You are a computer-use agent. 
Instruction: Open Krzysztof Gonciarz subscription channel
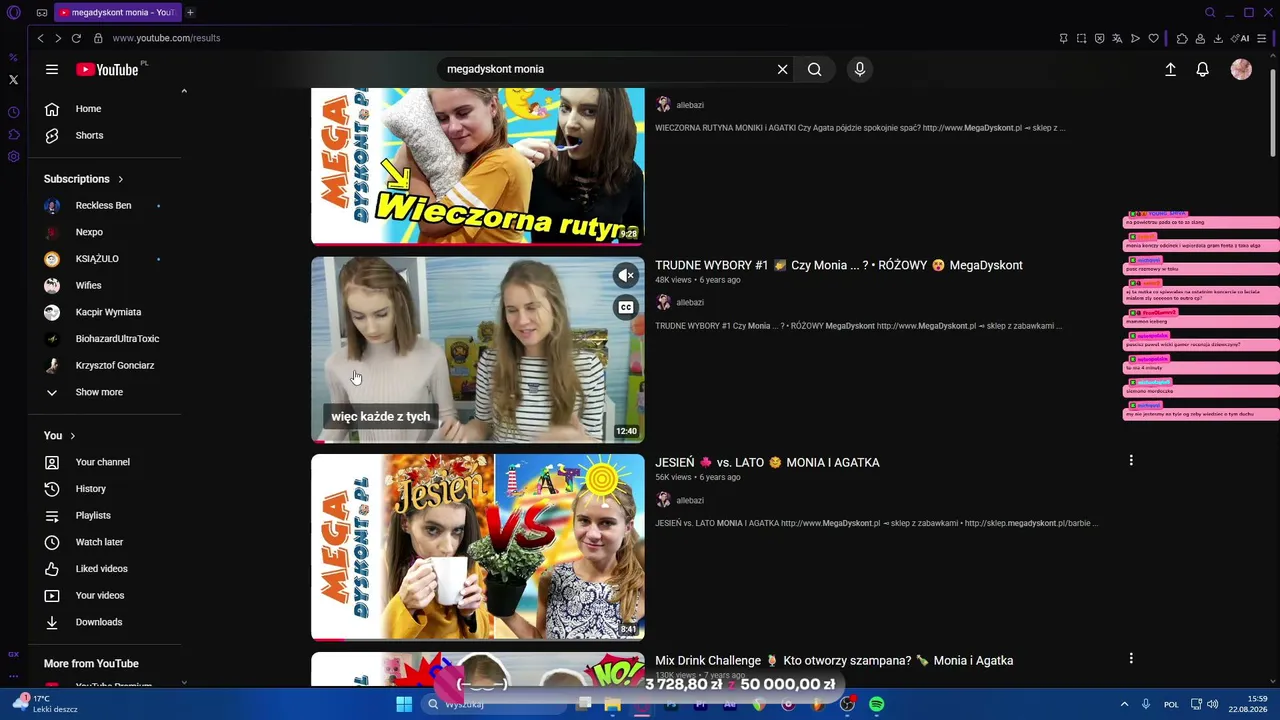pos(105,366)
